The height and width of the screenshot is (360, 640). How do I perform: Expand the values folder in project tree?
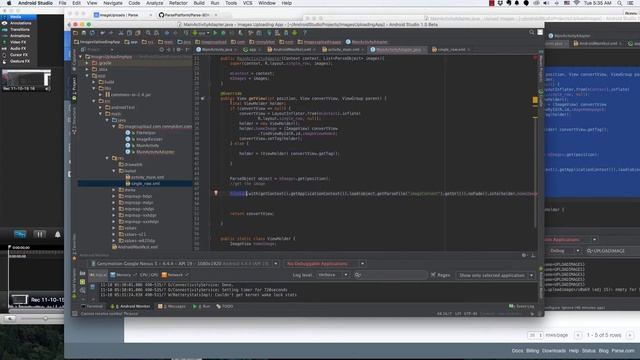(114, 228)
